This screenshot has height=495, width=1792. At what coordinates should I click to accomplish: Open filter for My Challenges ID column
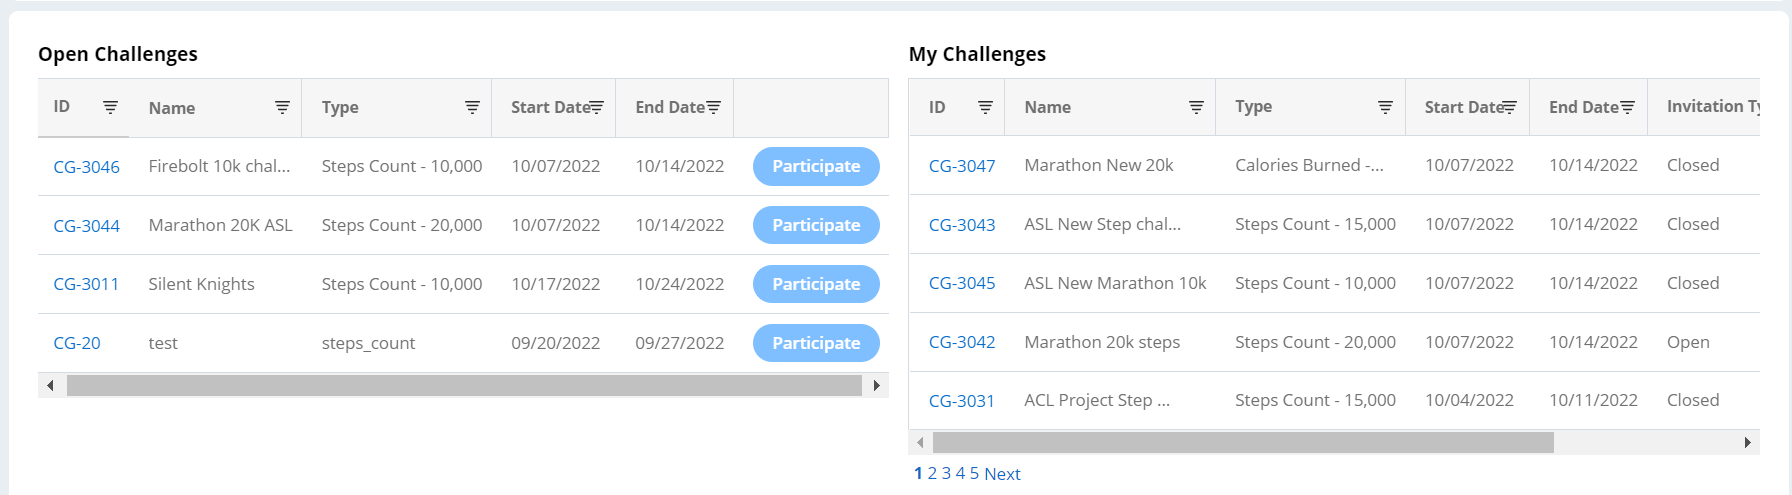(985, 107)
